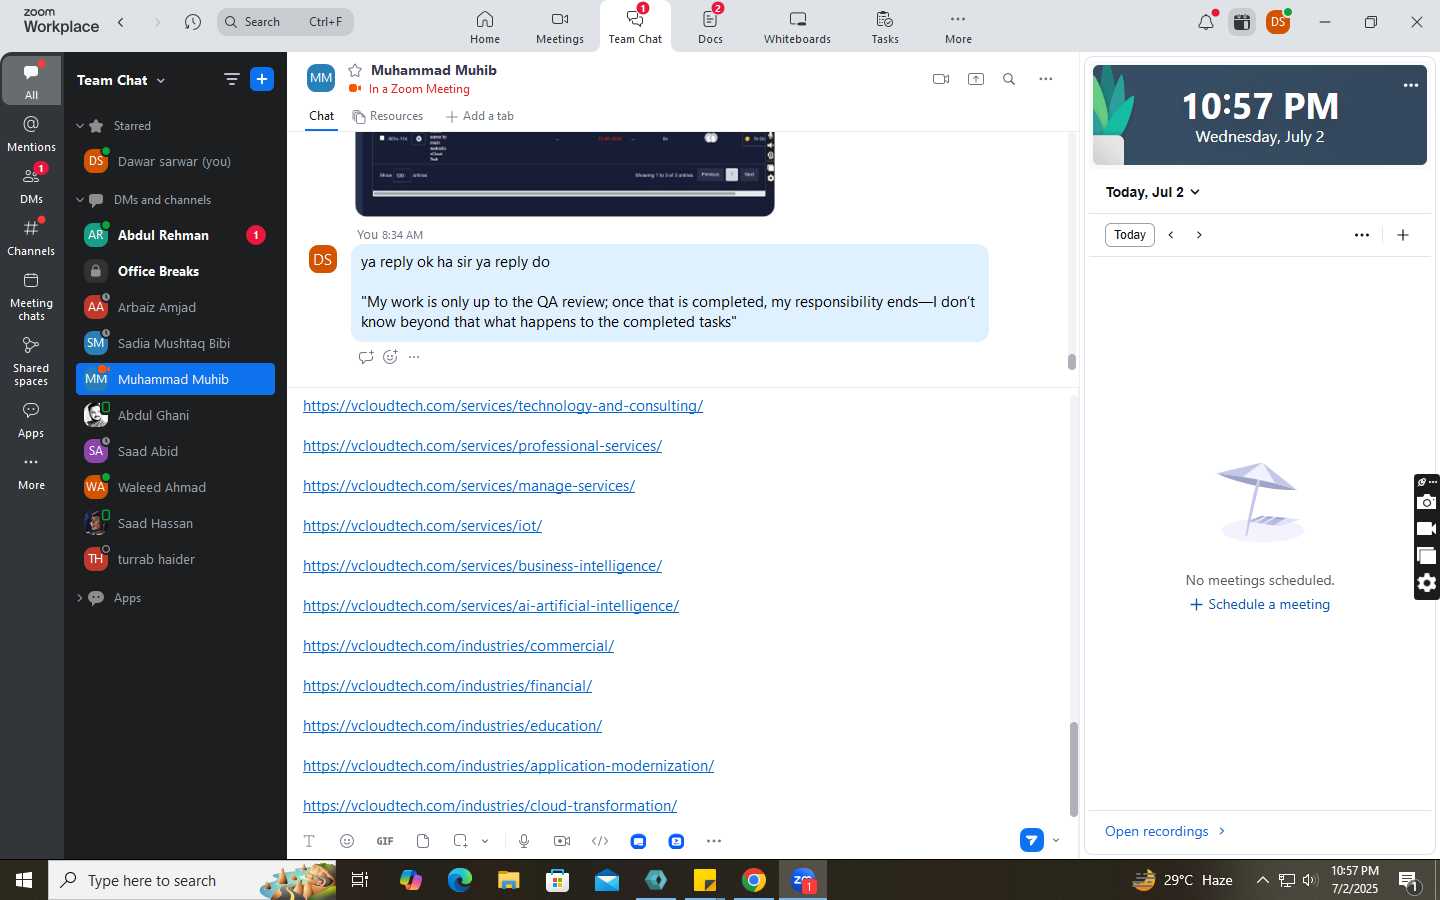Screen dimensions: 1440x900
Task: Click the chat message scrollbar
Action: tap(1072, 363)
